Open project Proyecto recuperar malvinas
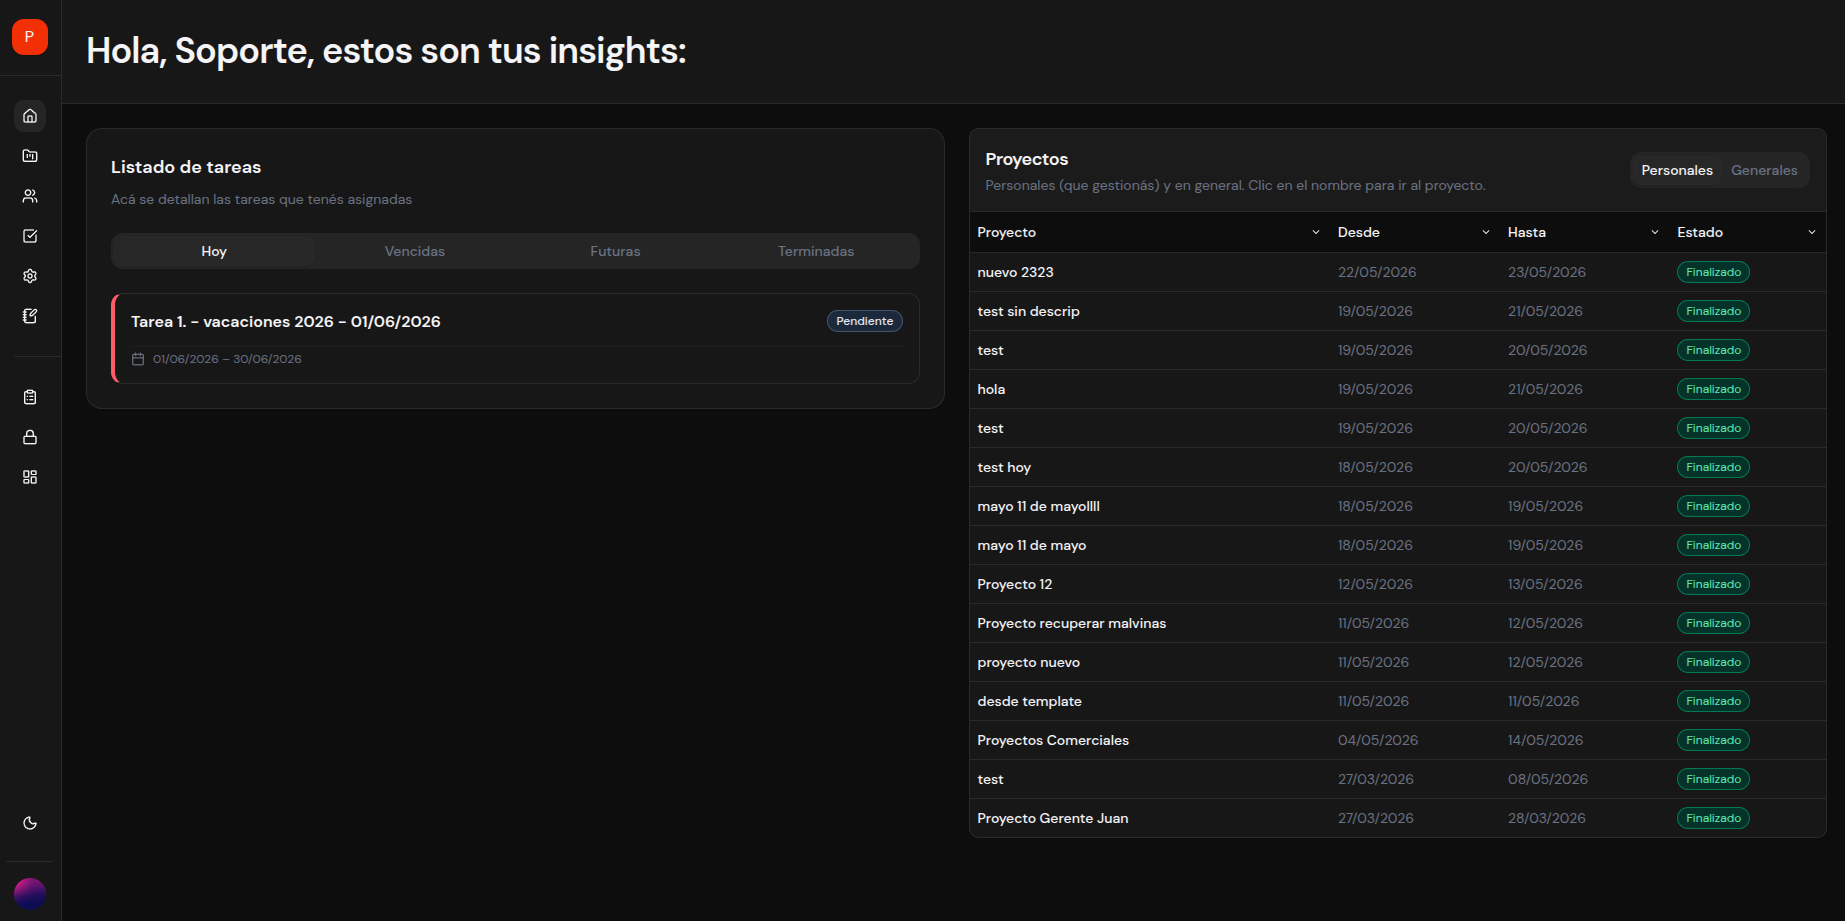 coord(1072,623)
